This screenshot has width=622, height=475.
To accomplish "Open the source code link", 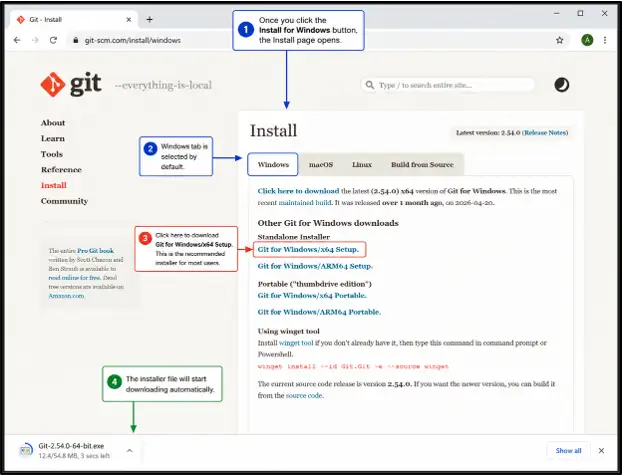I will pos(305,395).
